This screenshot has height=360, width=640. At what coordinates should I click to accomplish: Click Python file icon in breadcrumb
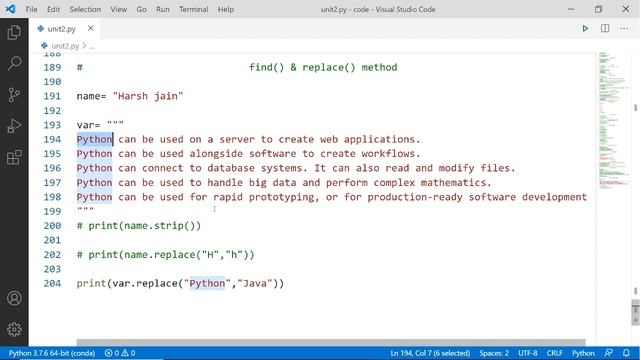[x=44, y=46]
